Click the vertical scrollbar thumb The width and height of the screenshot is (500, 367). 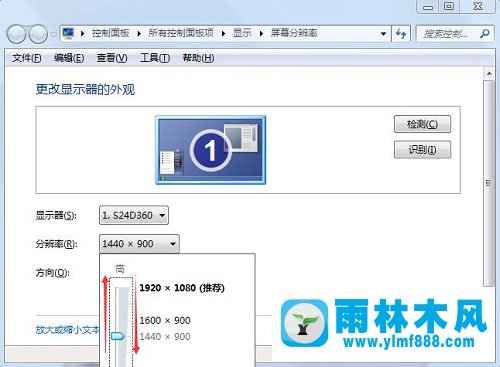[489, 183]
